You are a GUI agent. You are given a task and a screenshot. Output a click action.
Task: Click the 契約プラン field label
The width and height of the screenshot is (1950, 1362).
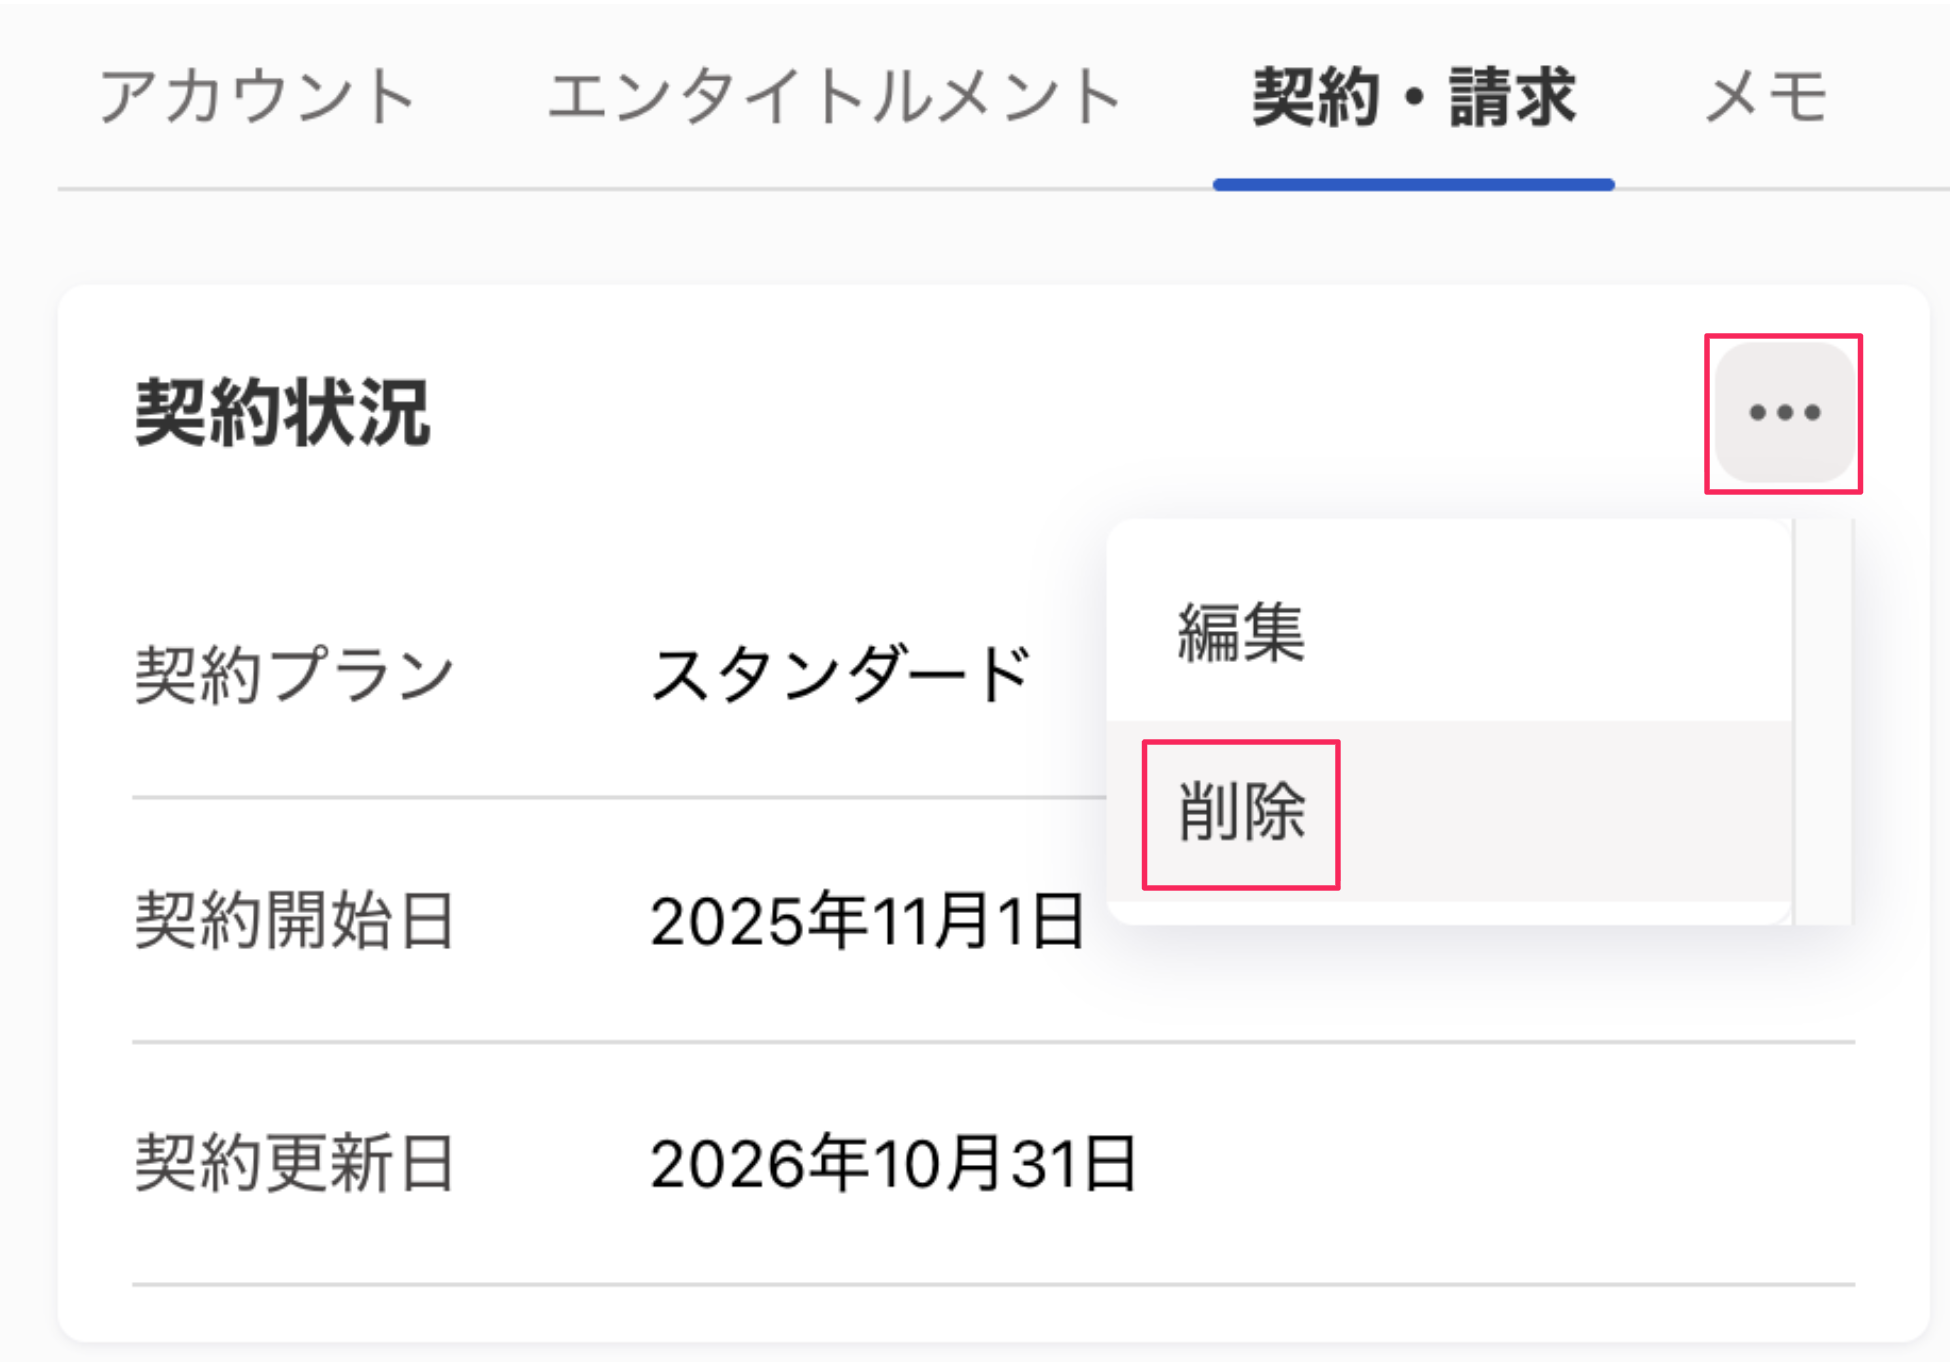pyautogui.click(x=294, y=674)
